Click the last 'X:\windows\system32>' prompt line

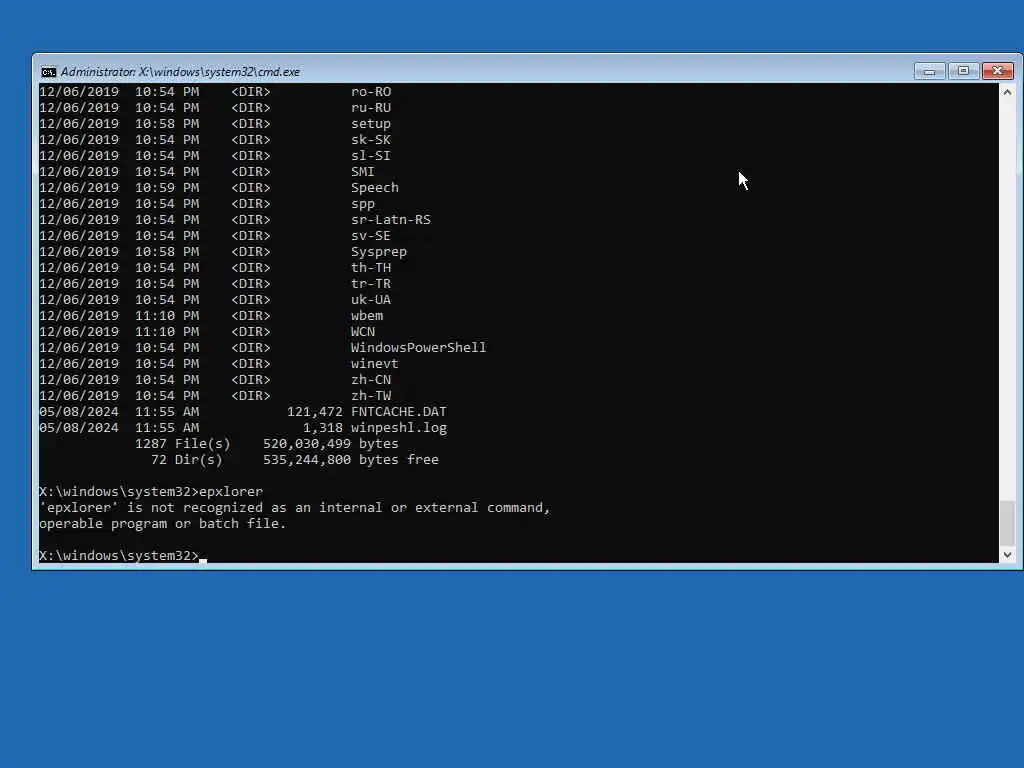point(119,556)
